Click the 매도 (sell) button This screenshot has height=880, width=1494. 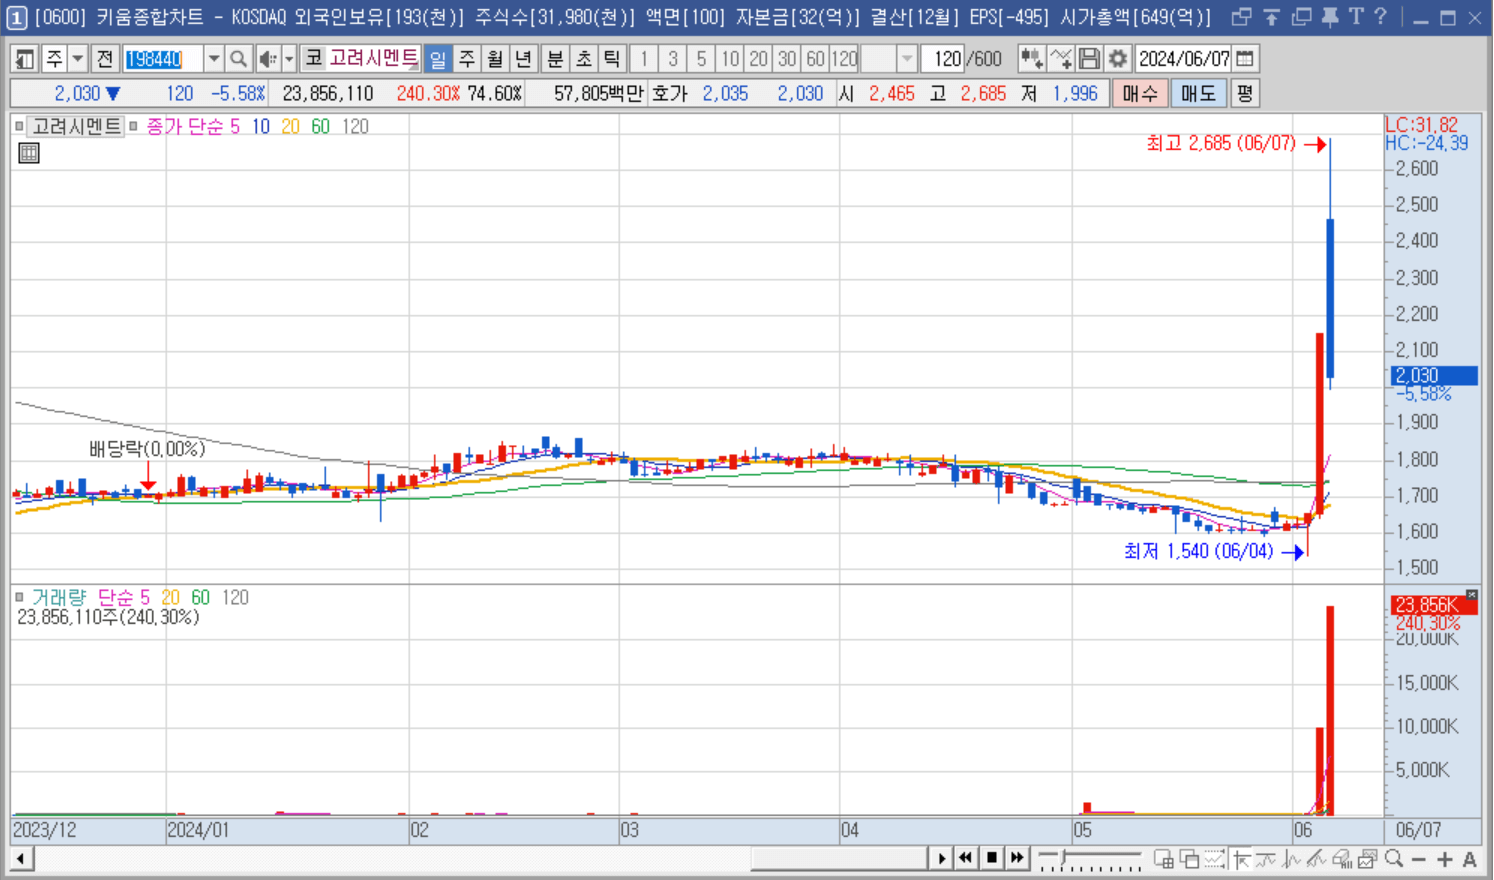(1198, 93)
